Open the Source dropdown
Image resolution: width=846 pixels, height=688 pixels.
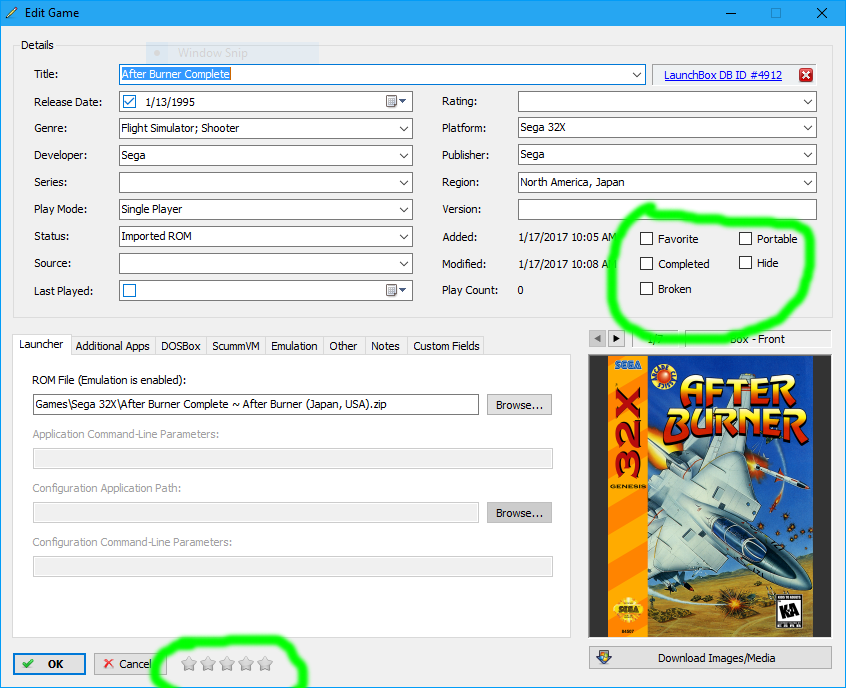pyautogui.click(x=404, y=263)
